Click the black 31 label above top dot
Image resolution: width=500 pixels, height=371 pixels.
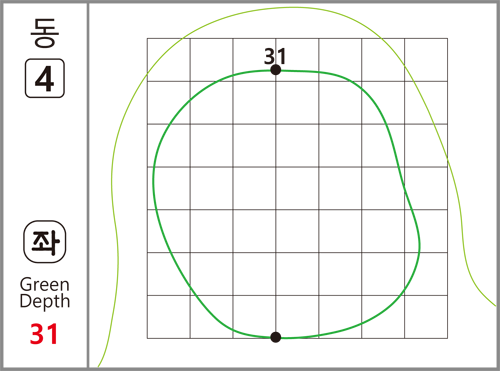coord(275,57)
